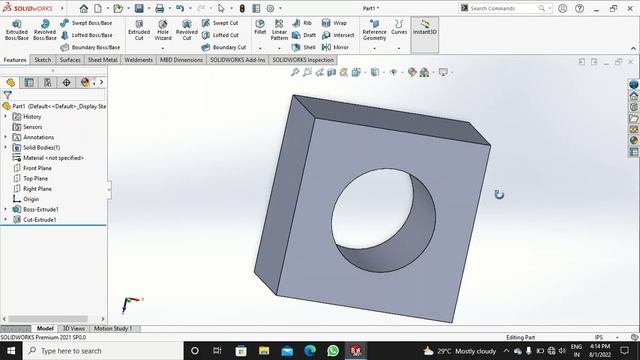Open ConfigurationManager tab
Viewport: 640px width, 360px height.
tap(48, 82)
